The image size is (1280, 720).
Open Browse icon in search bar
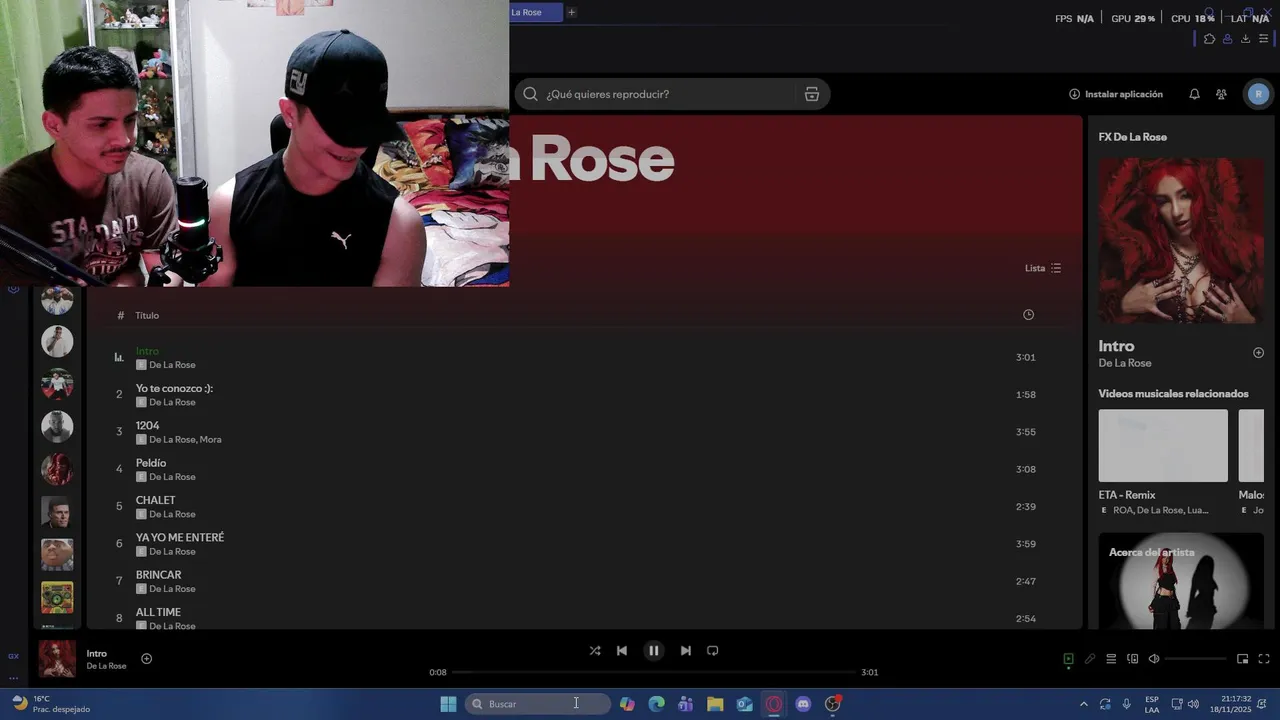pos(812,94)
